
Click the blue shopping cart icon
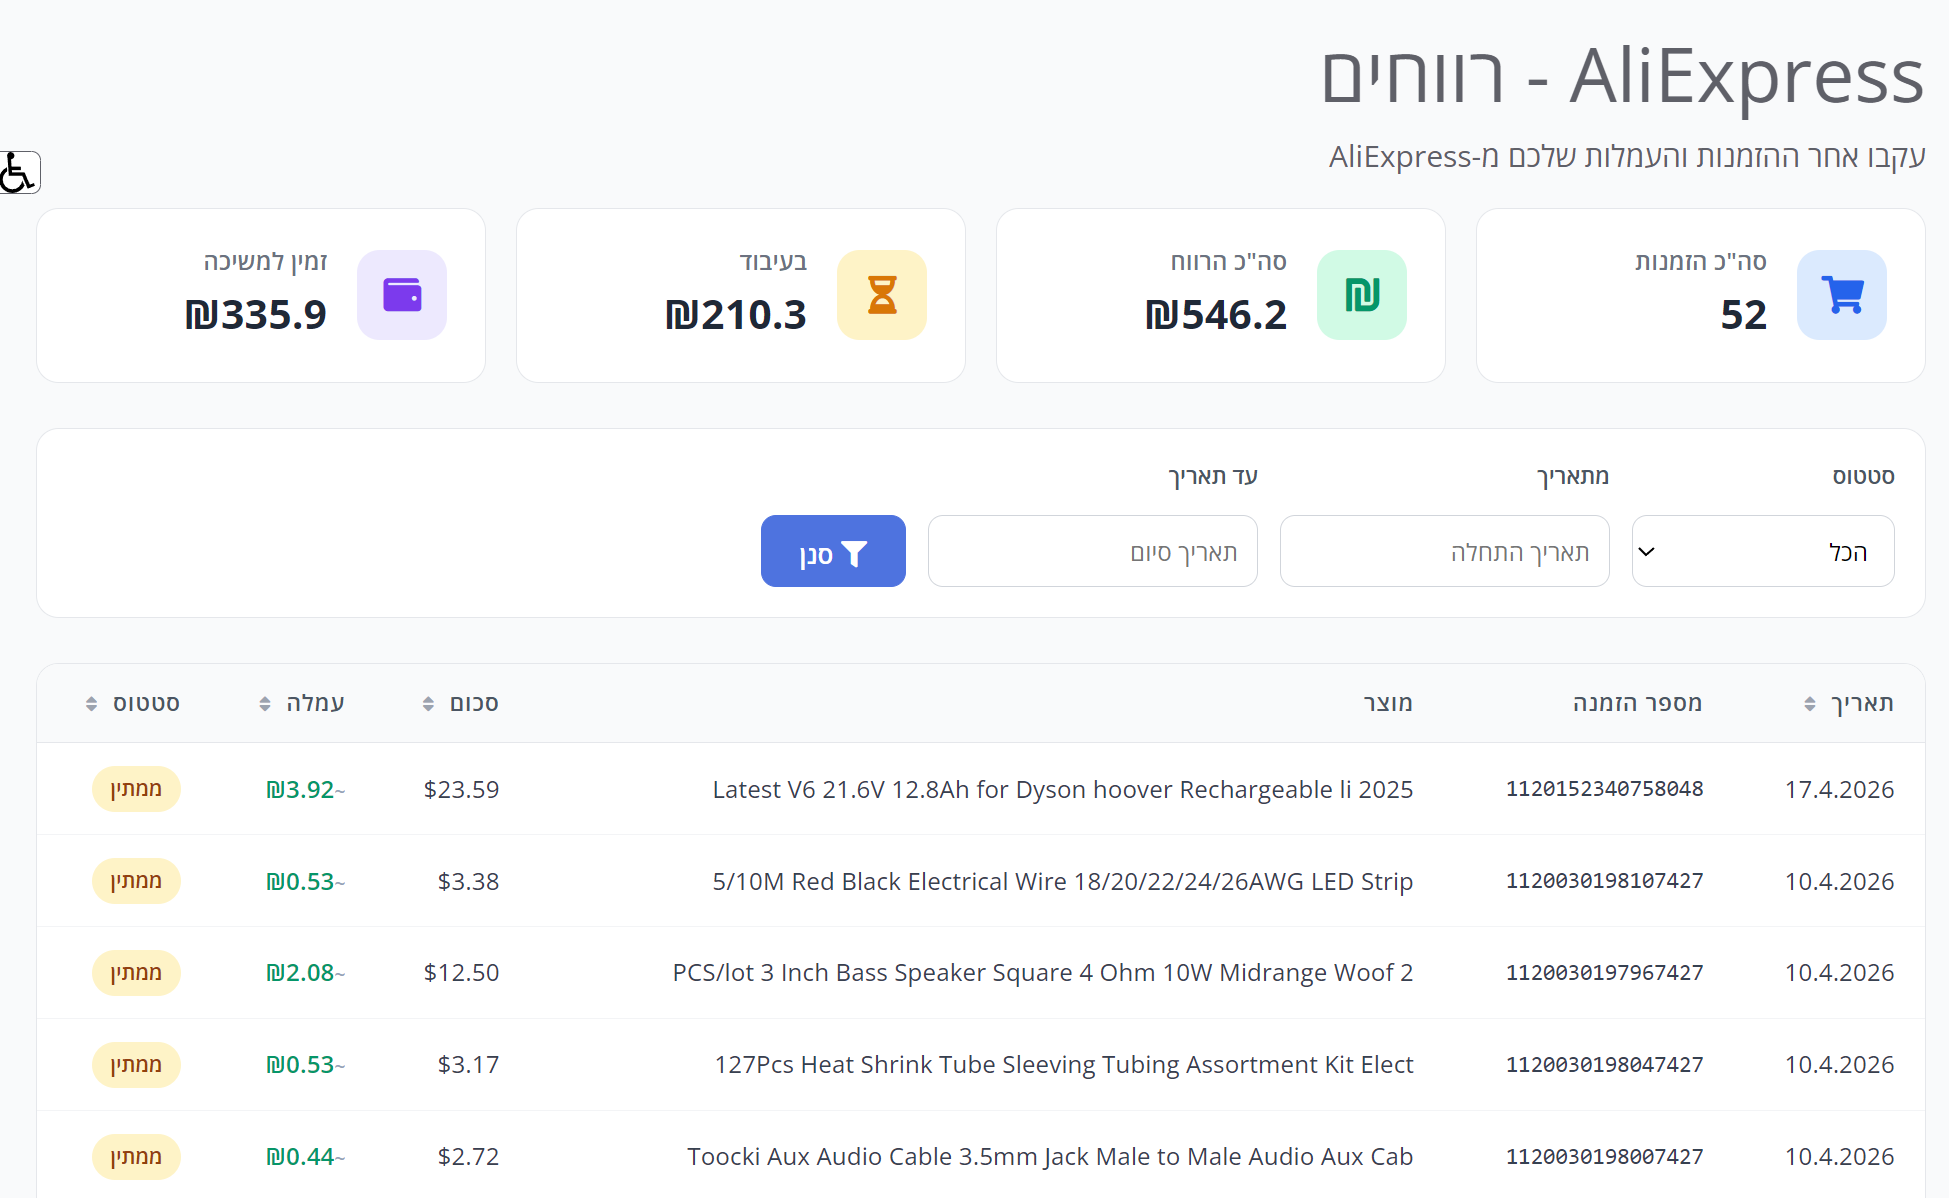1841,295
